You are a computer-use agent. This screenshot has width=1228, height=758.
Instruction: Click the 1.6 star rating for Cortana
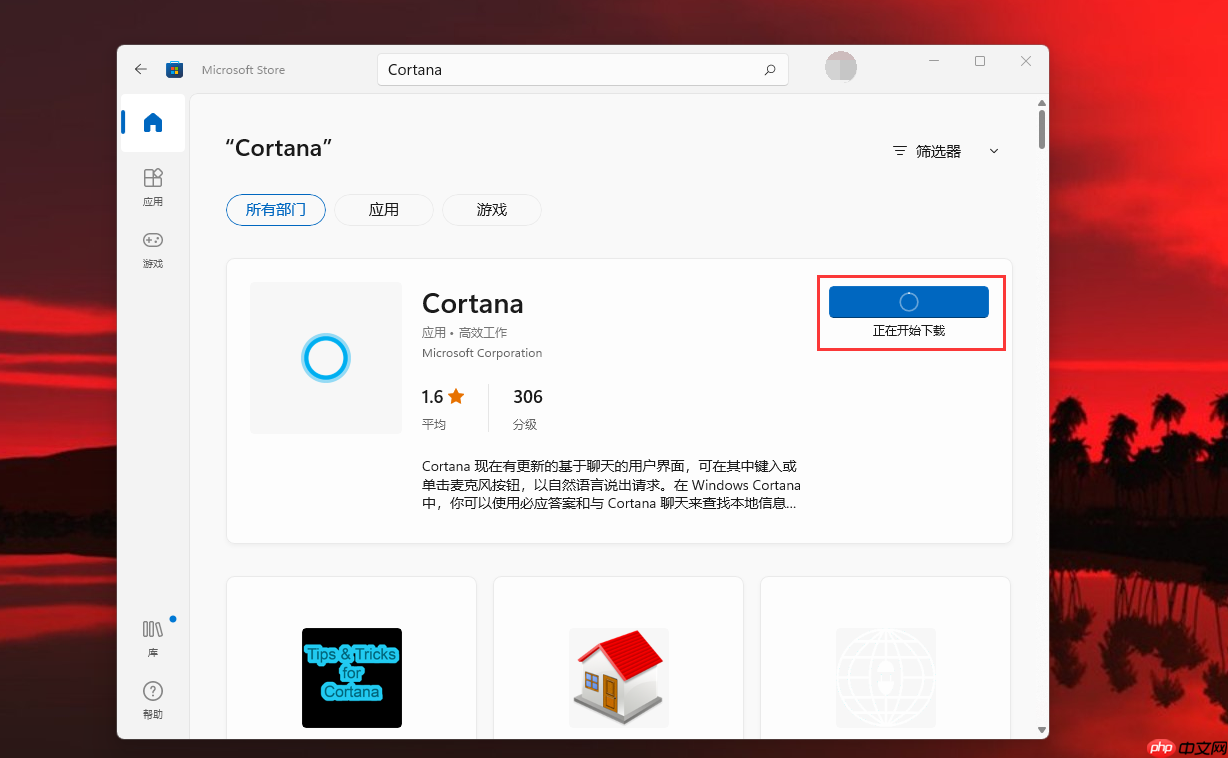click(441, 396)
